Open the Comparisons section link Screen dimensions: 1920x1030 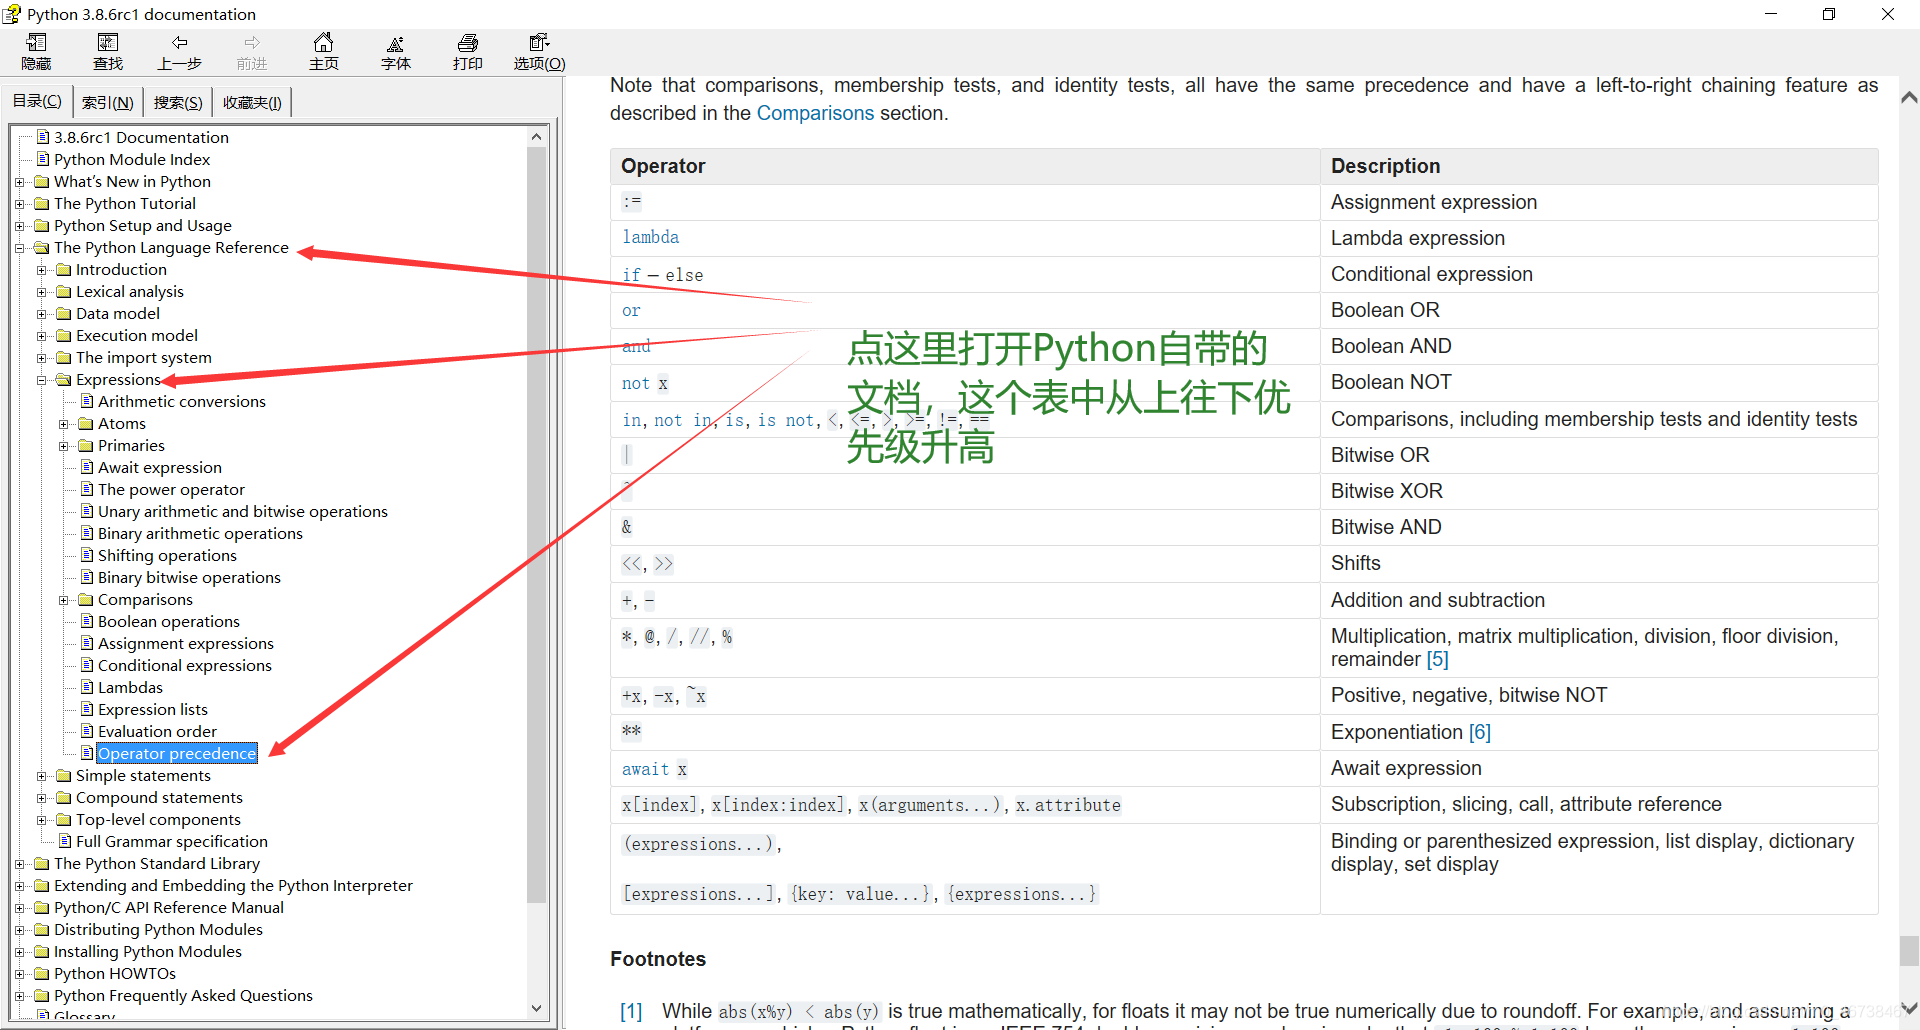[815, 113]
